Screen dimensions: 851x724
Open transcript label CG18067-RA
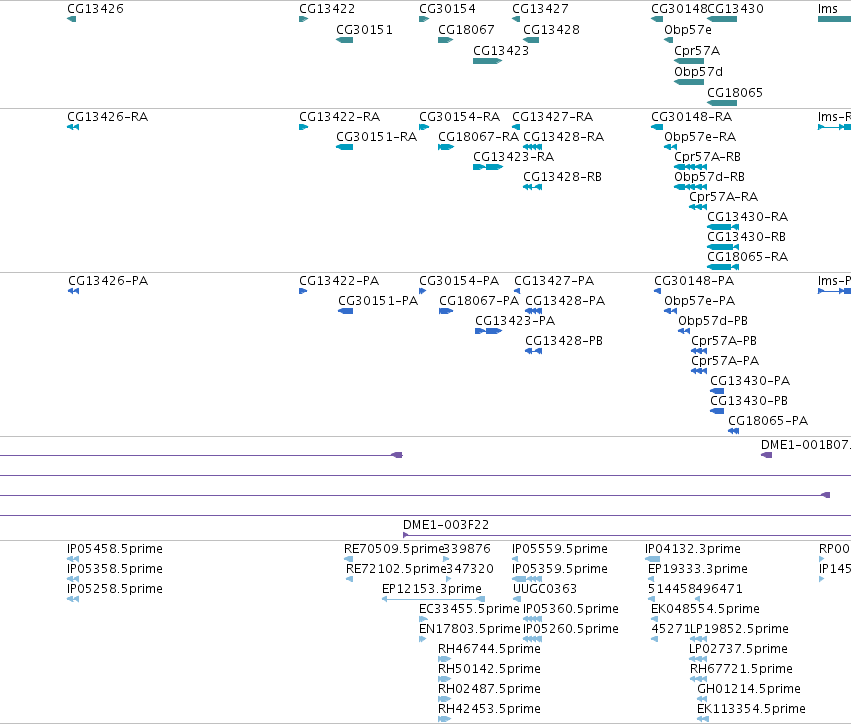[x=479, y=137]
